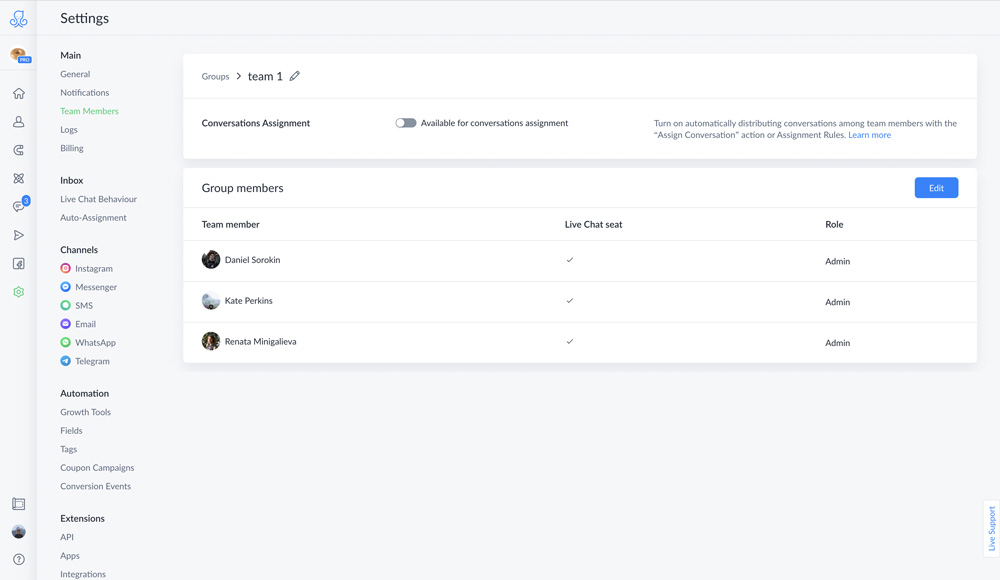Open the Help question-mark icon
The width and height of the screenshot is (1000, 580).
pyautogui.click(x=19, y=560)
